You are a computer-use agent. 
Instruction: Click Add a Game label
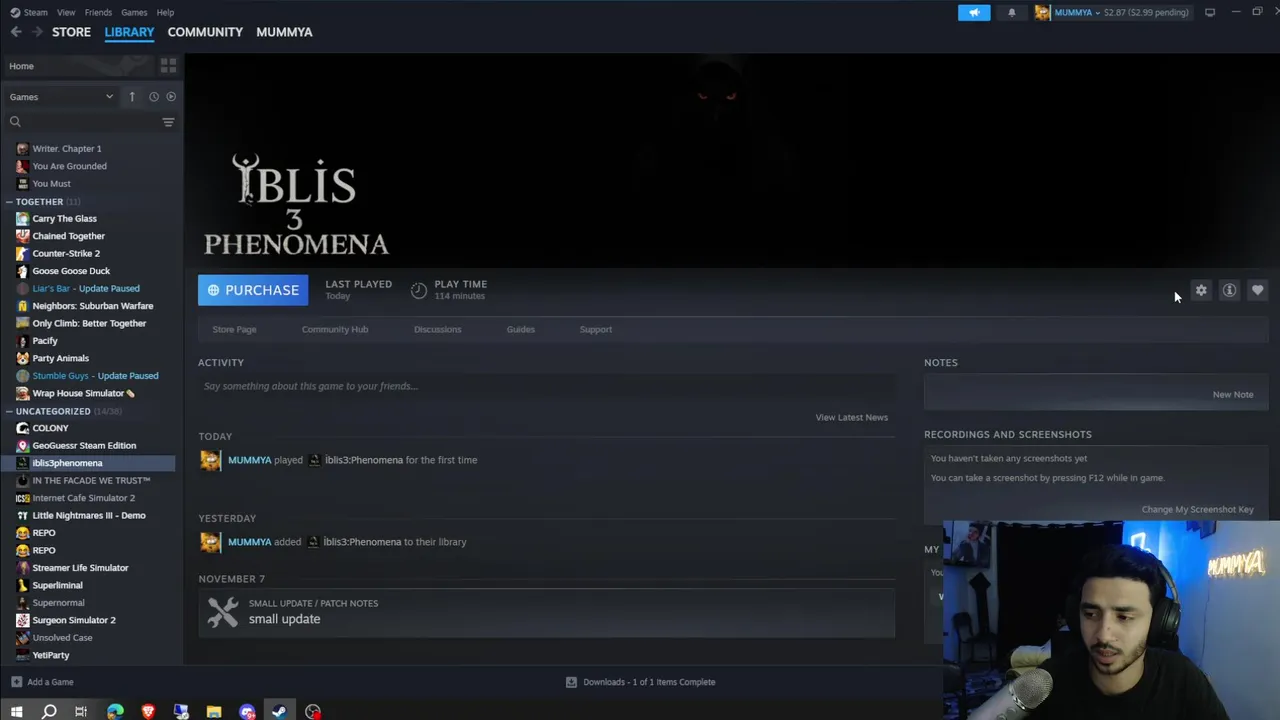50,682
